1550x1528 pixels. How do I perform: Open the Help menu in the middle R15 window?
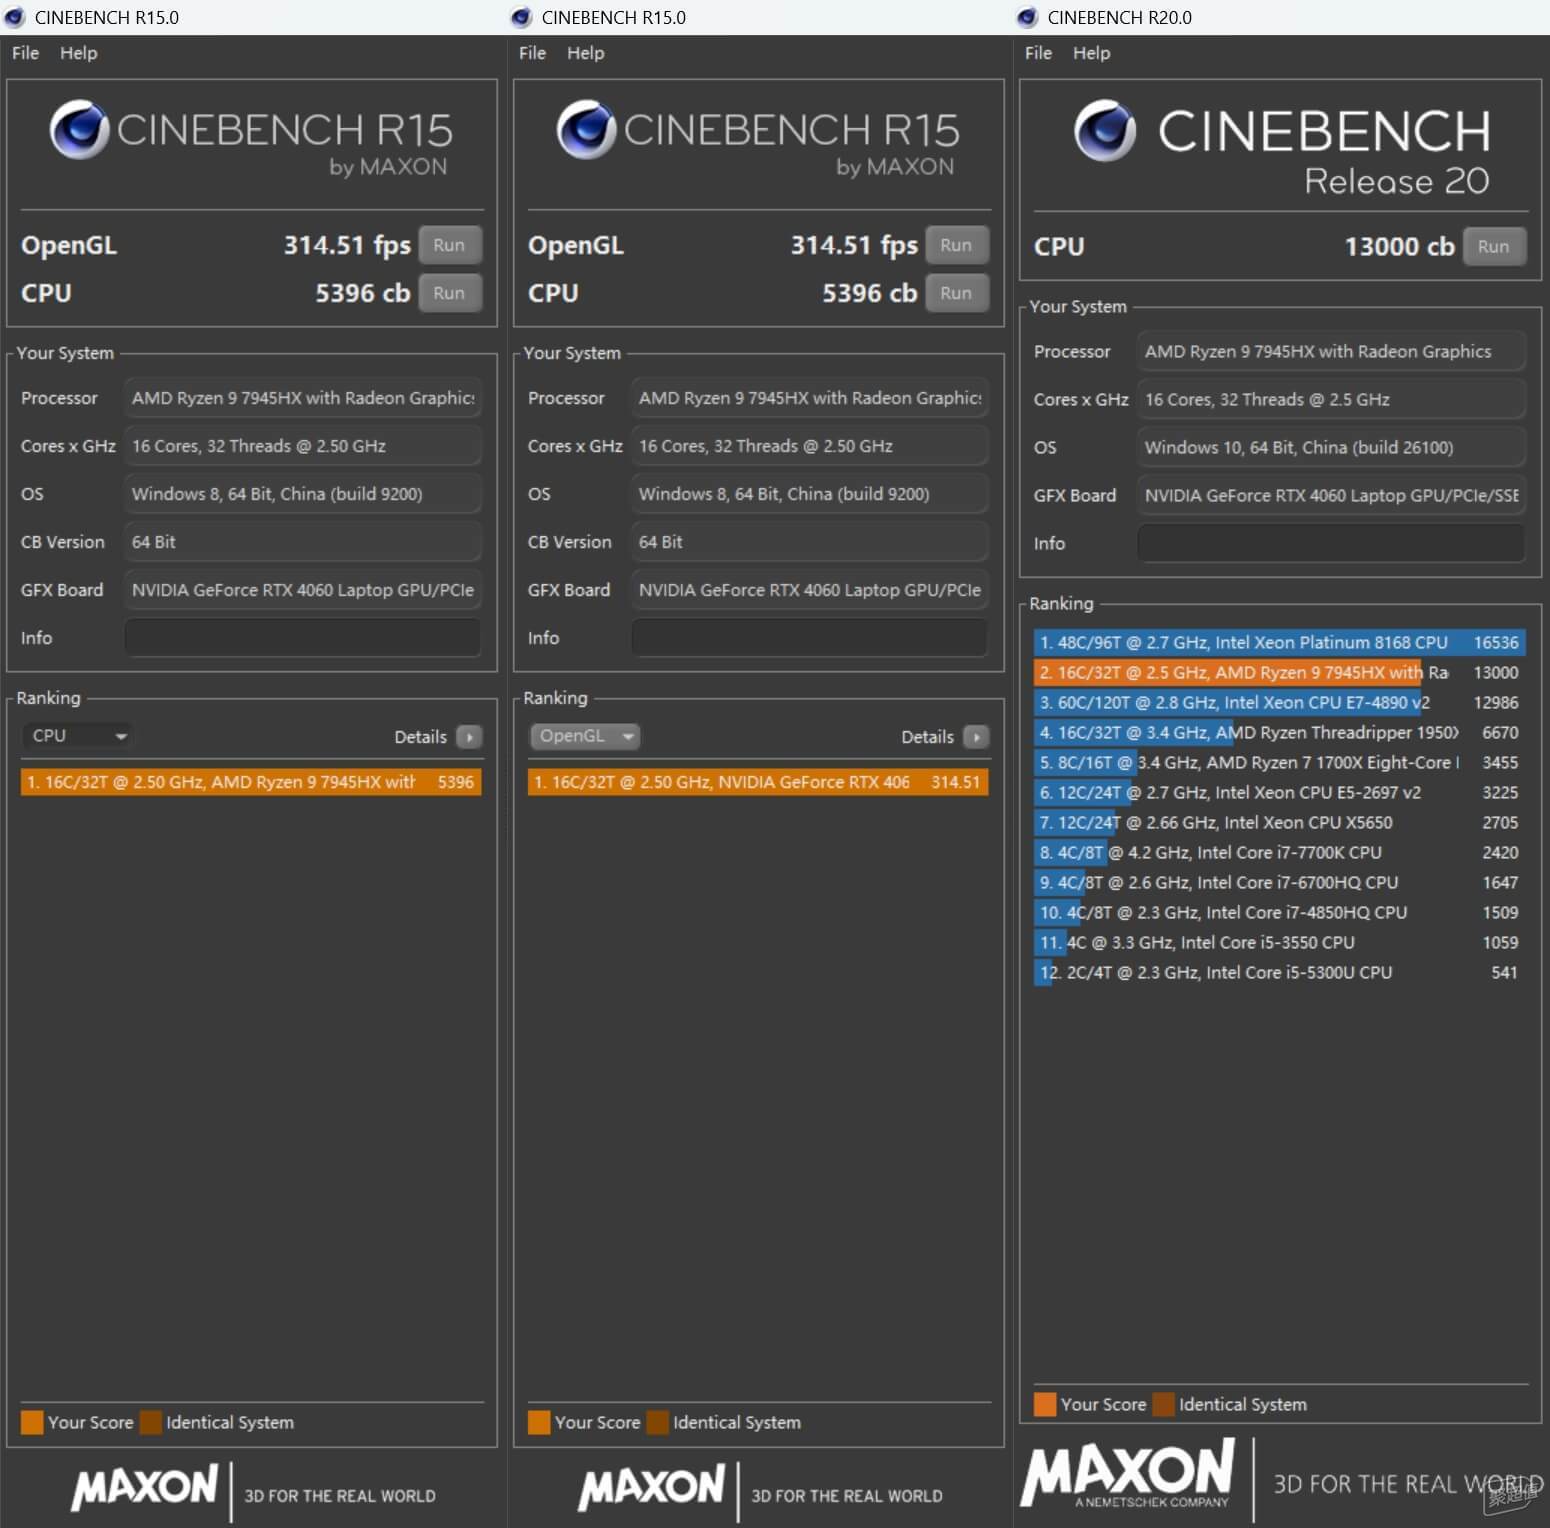(585, 53)
